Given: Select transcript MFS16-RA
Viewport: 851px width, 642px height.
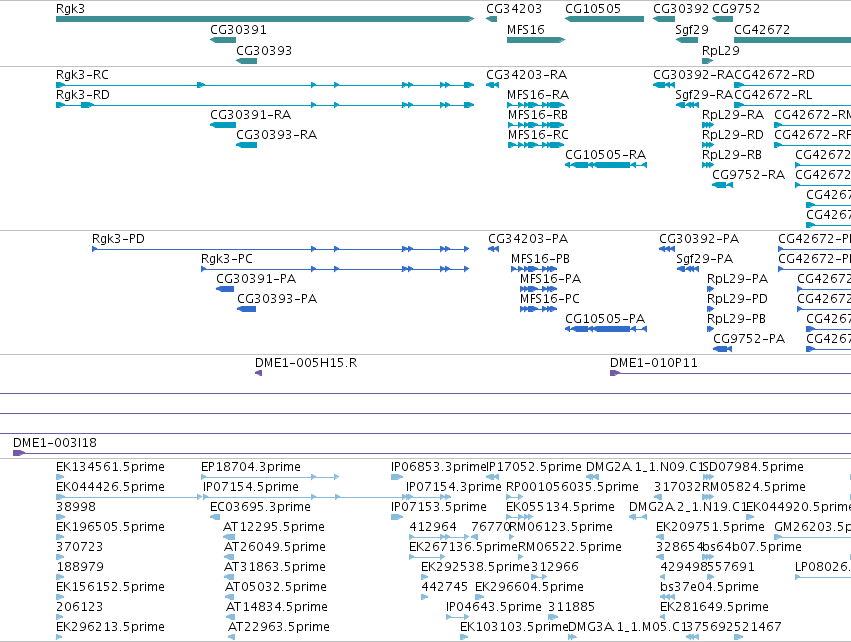Looking at the screenshot, I should click(x=536, y=105).
